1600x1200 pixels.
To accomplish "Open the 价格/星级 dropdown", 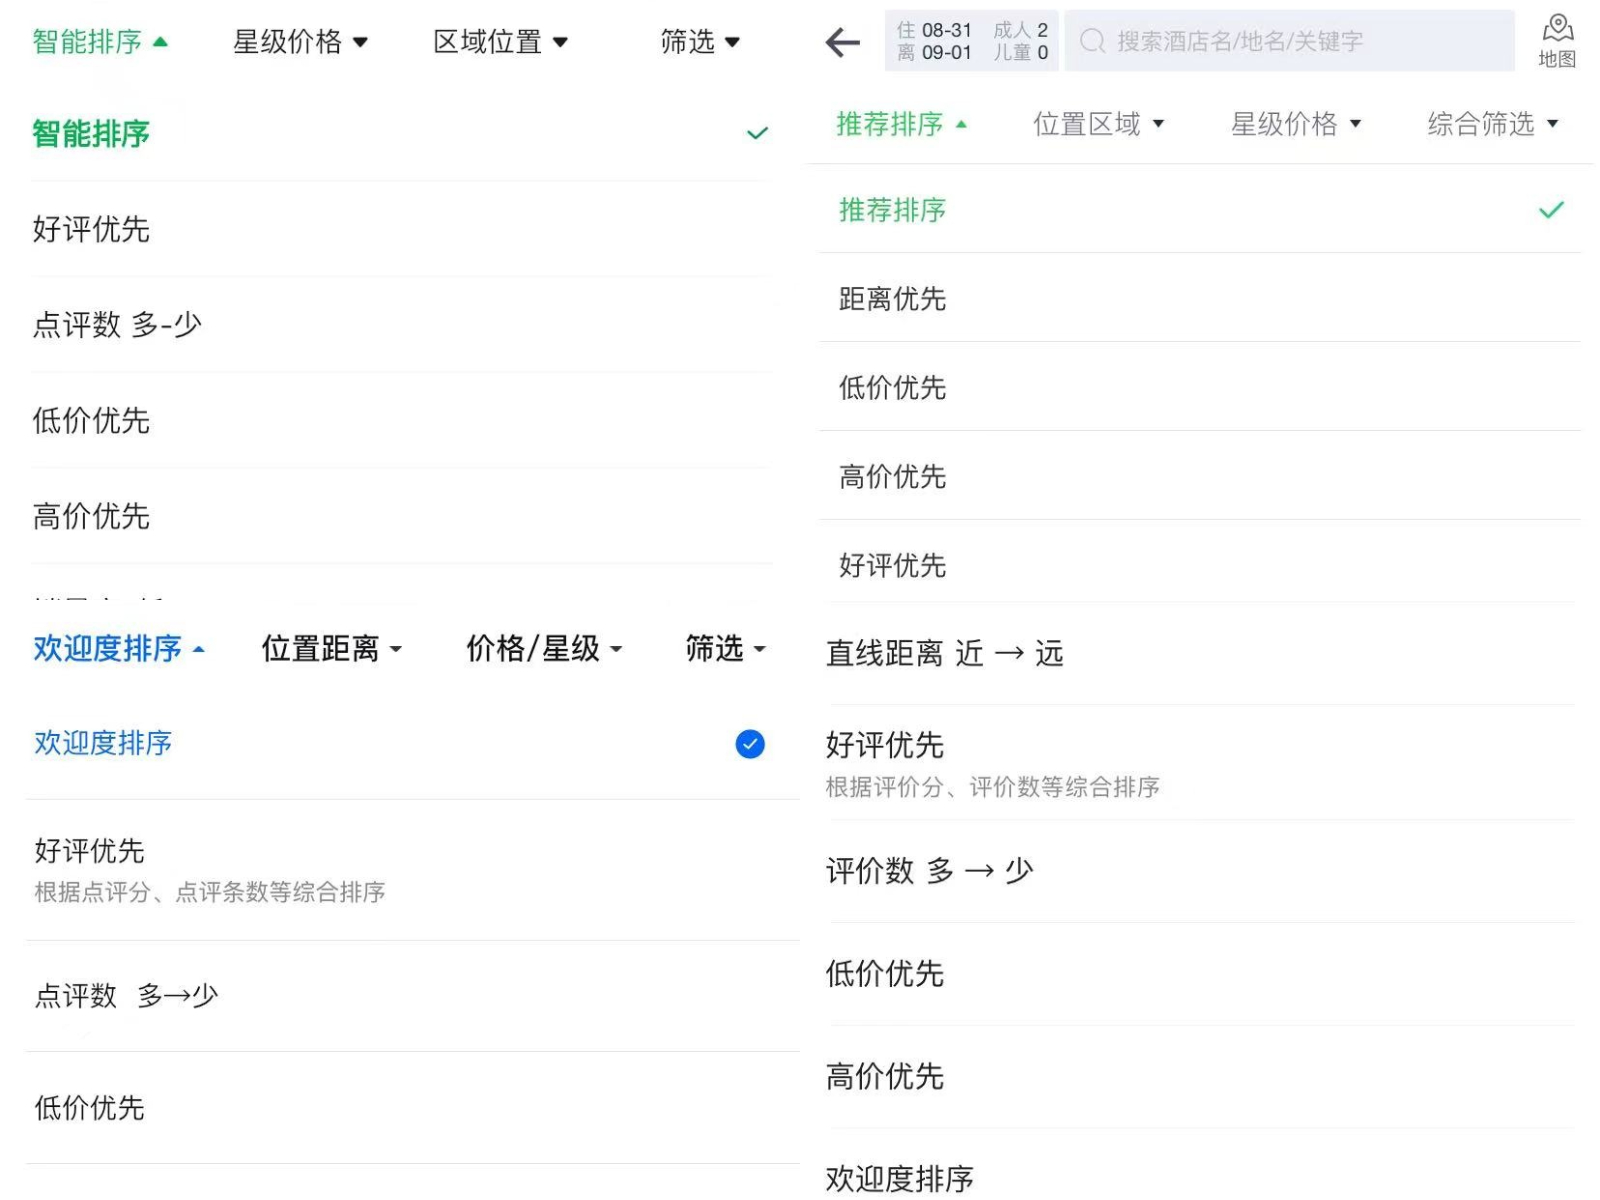I will (543, 649).
